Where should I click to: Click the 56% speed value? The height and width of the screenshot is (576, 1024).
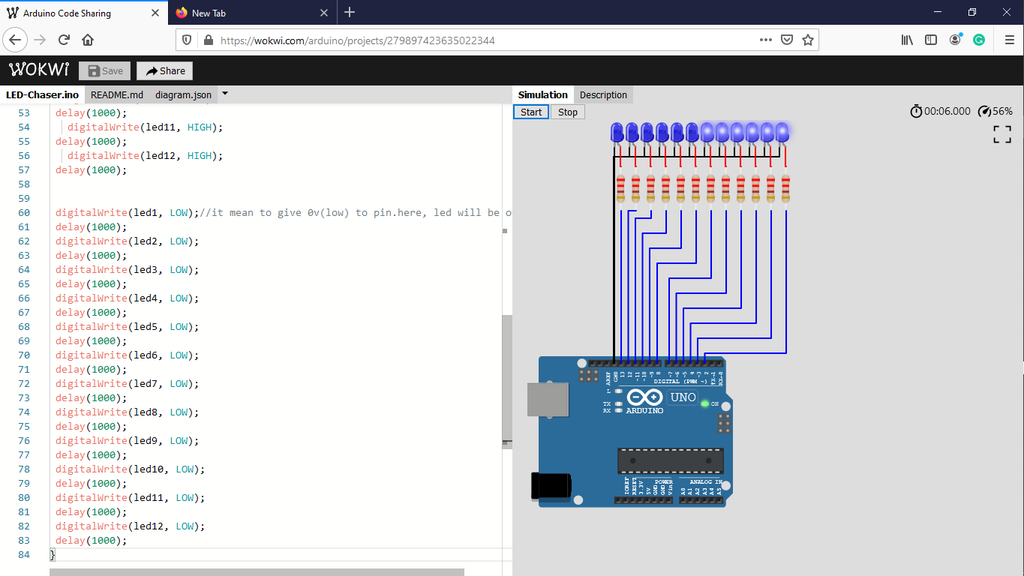pyautogui.click(x=1002, y=111)
